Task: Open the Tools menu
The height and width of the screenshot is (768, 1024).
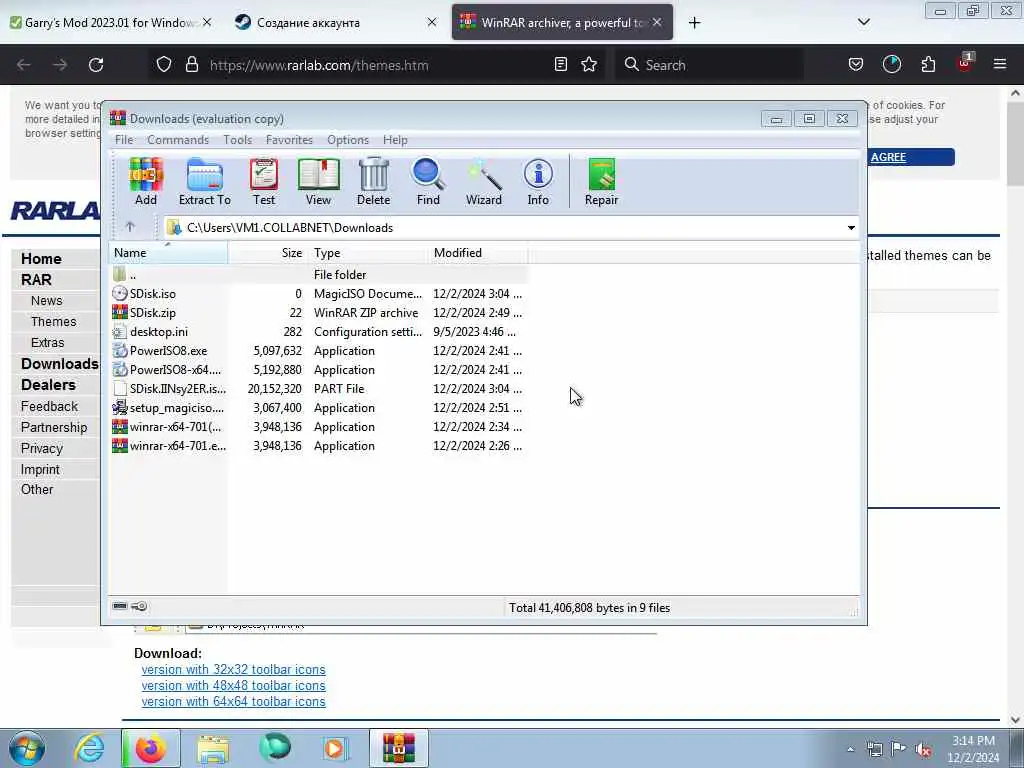Action: (237, 140)
